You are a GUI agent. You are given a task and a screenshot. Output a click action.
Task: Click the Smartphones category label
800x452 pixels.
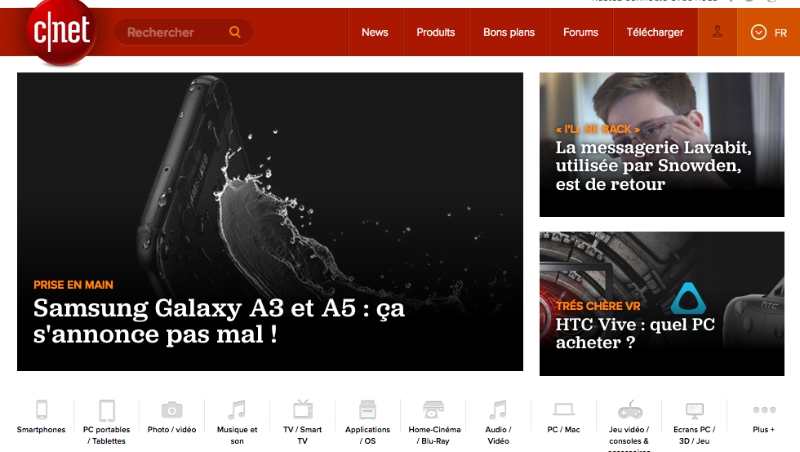click(41, 430)
